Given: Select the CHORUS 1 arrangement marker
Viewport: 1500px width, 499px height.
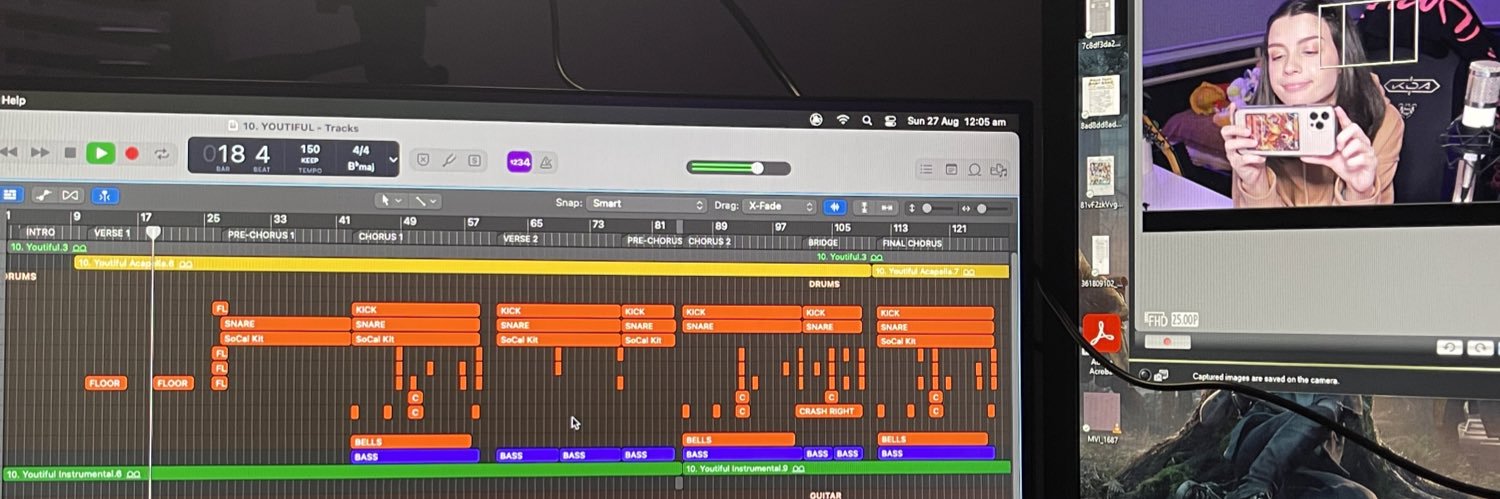Looking at the screenshot, I should pos(380,237).
